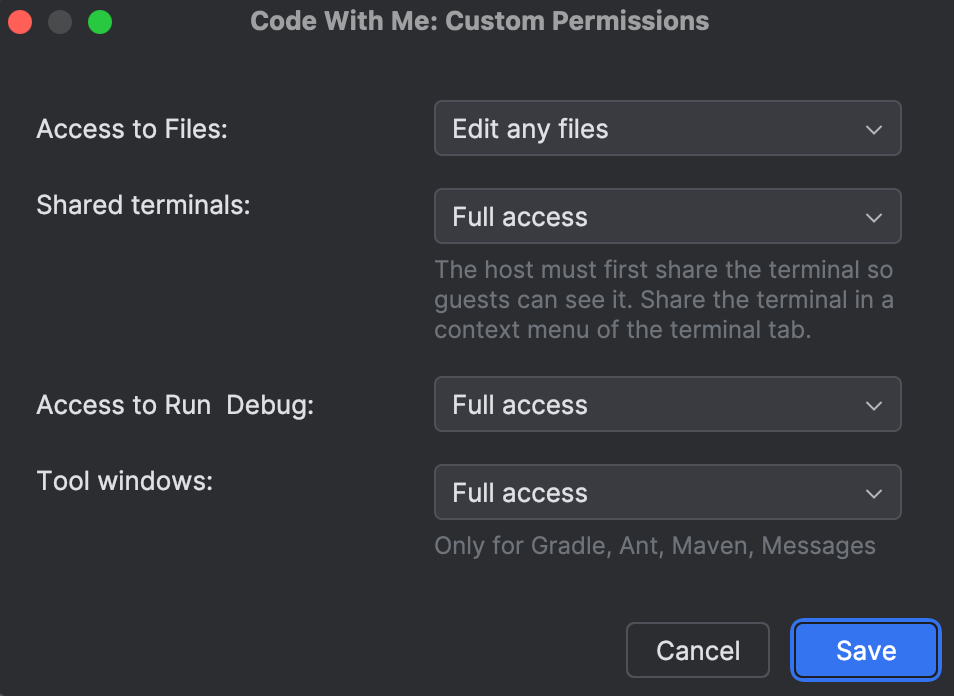Click the Access to Run Debug label
Viewport: 954px width, 696px height.
pos(174,404)
